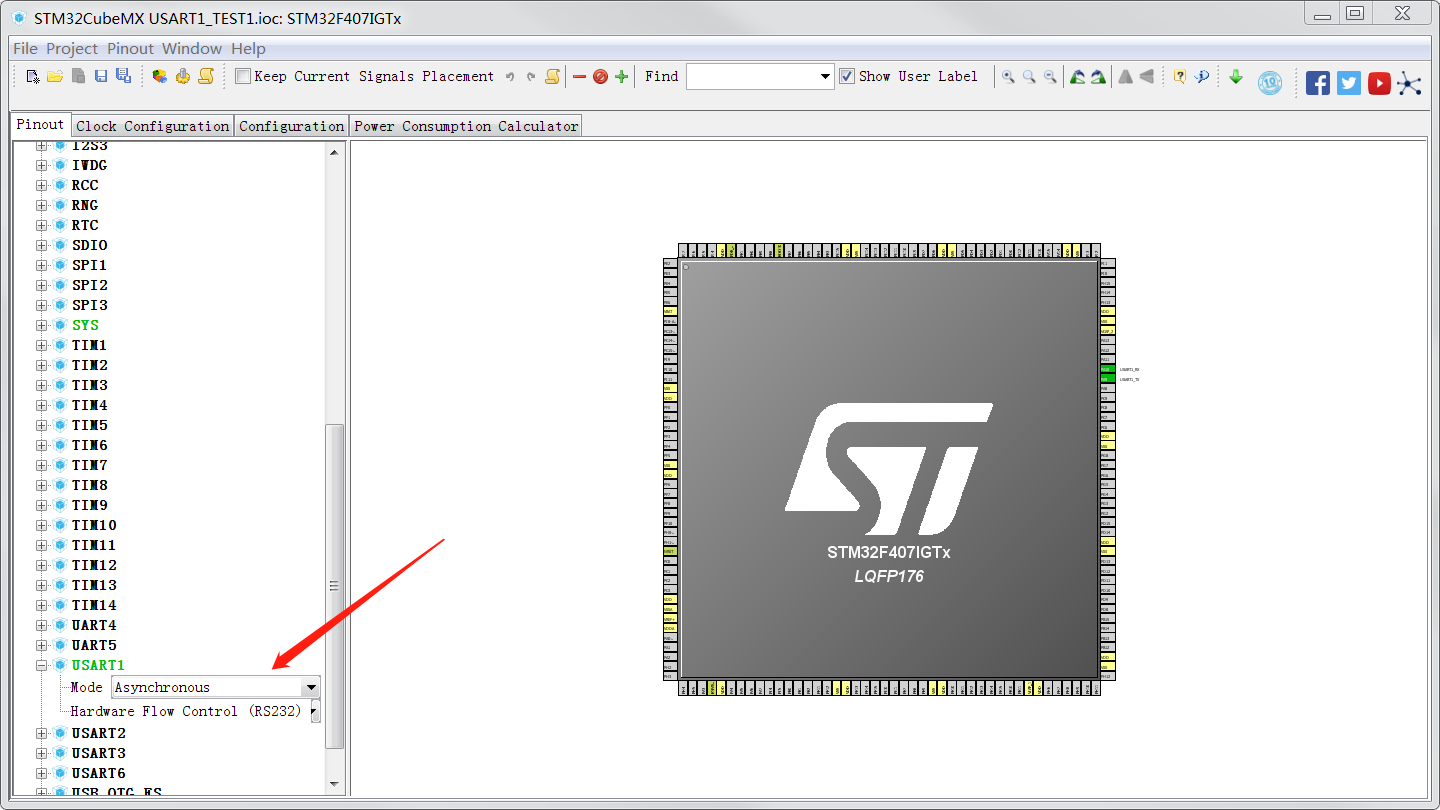Click the Redo arrow icon
This screenshot has width=1440, height=810.
coord(531,76)
